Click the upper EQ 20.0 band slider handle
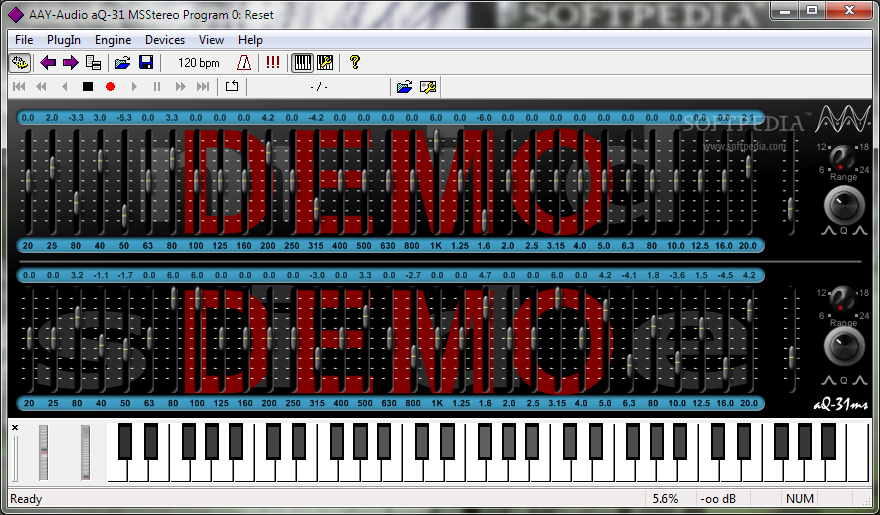 coord(749,166)
